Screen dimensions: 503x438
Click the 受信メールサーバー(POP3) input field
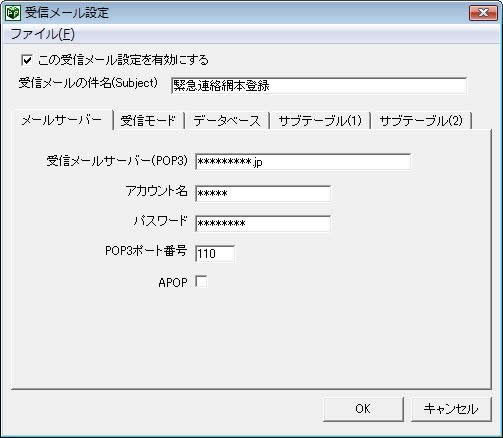coord(303,162)
